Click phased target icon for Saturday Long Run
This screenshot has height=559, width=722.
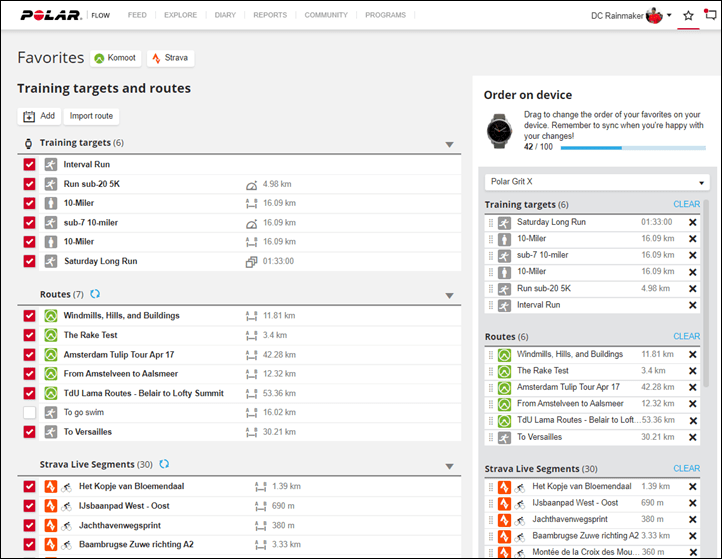point(251,262)
